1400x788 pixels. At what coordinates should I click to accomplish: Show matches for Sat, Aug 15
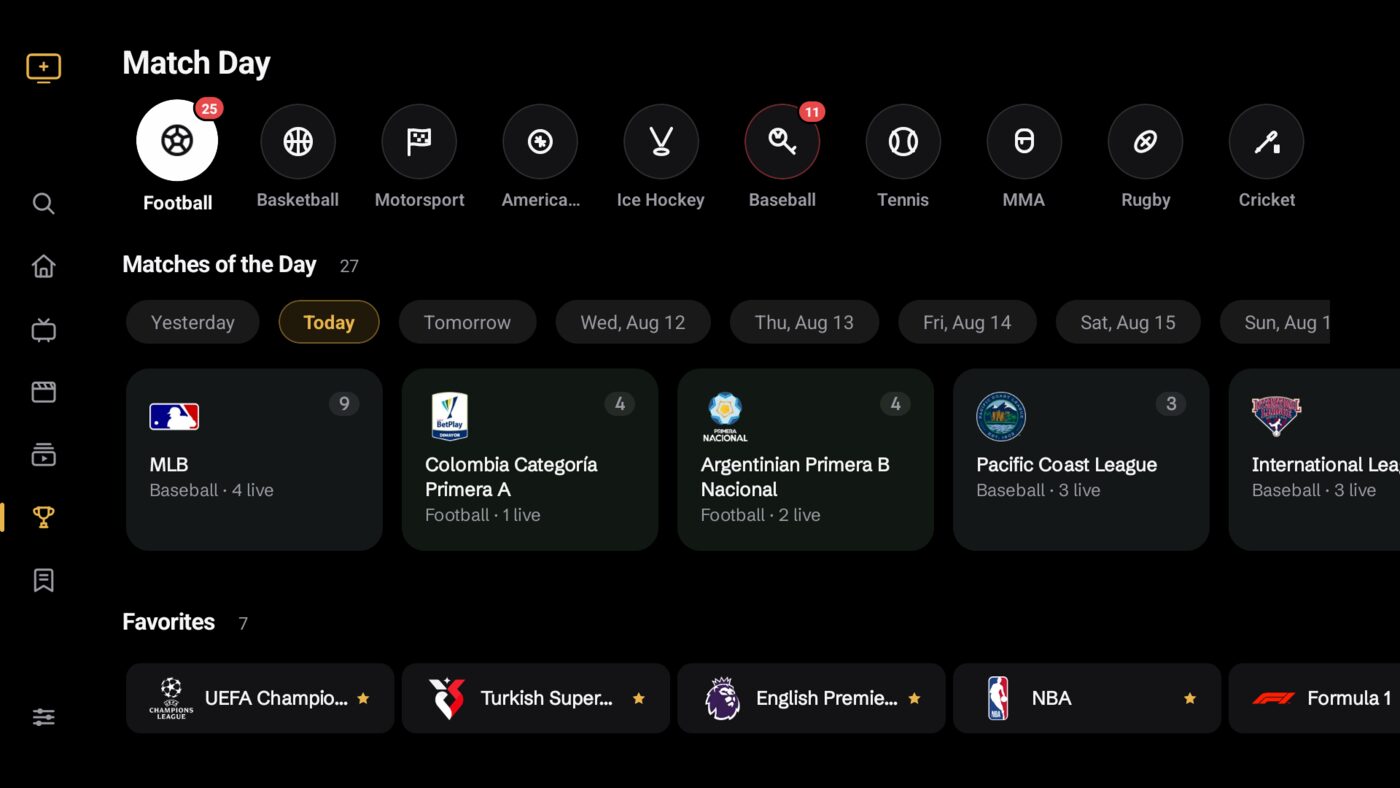tap(1128, 322)
